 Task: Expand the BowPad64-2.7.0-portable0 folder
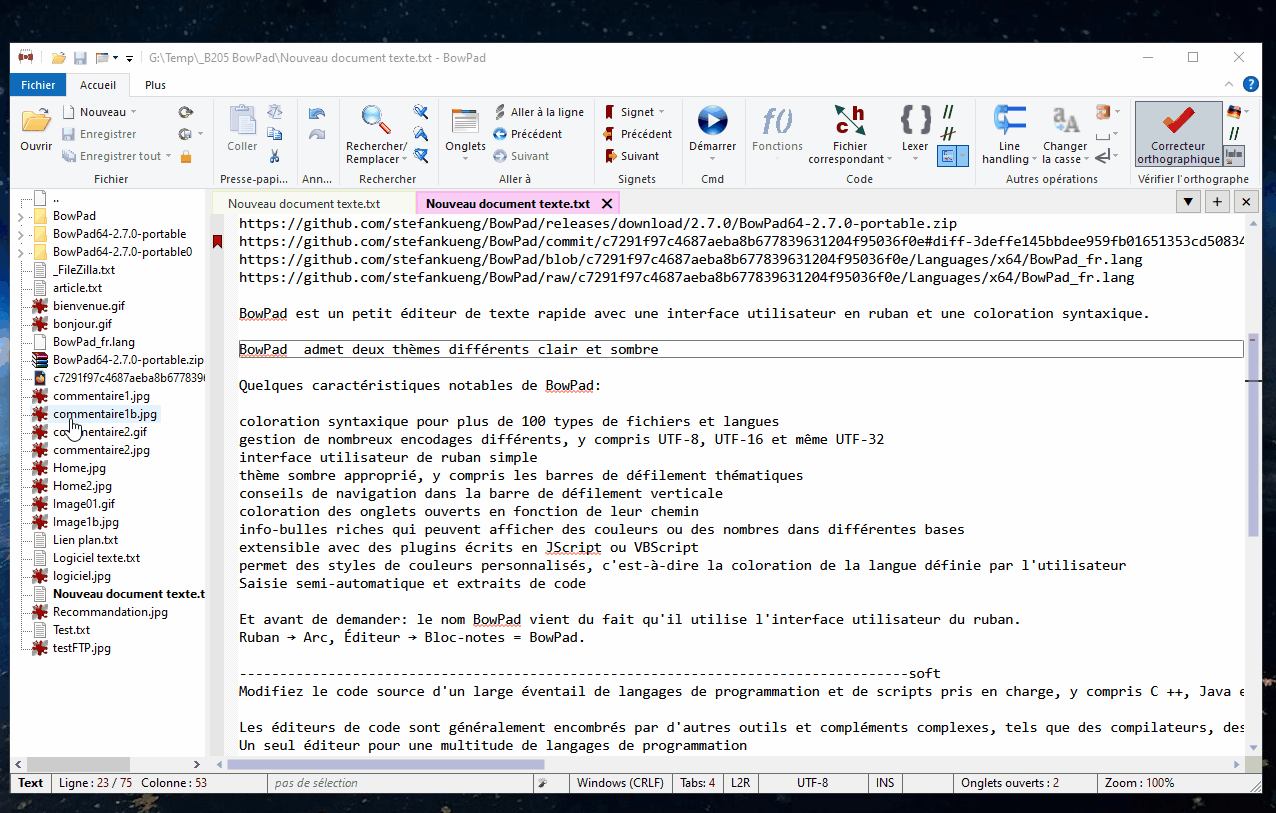[21, 252]
